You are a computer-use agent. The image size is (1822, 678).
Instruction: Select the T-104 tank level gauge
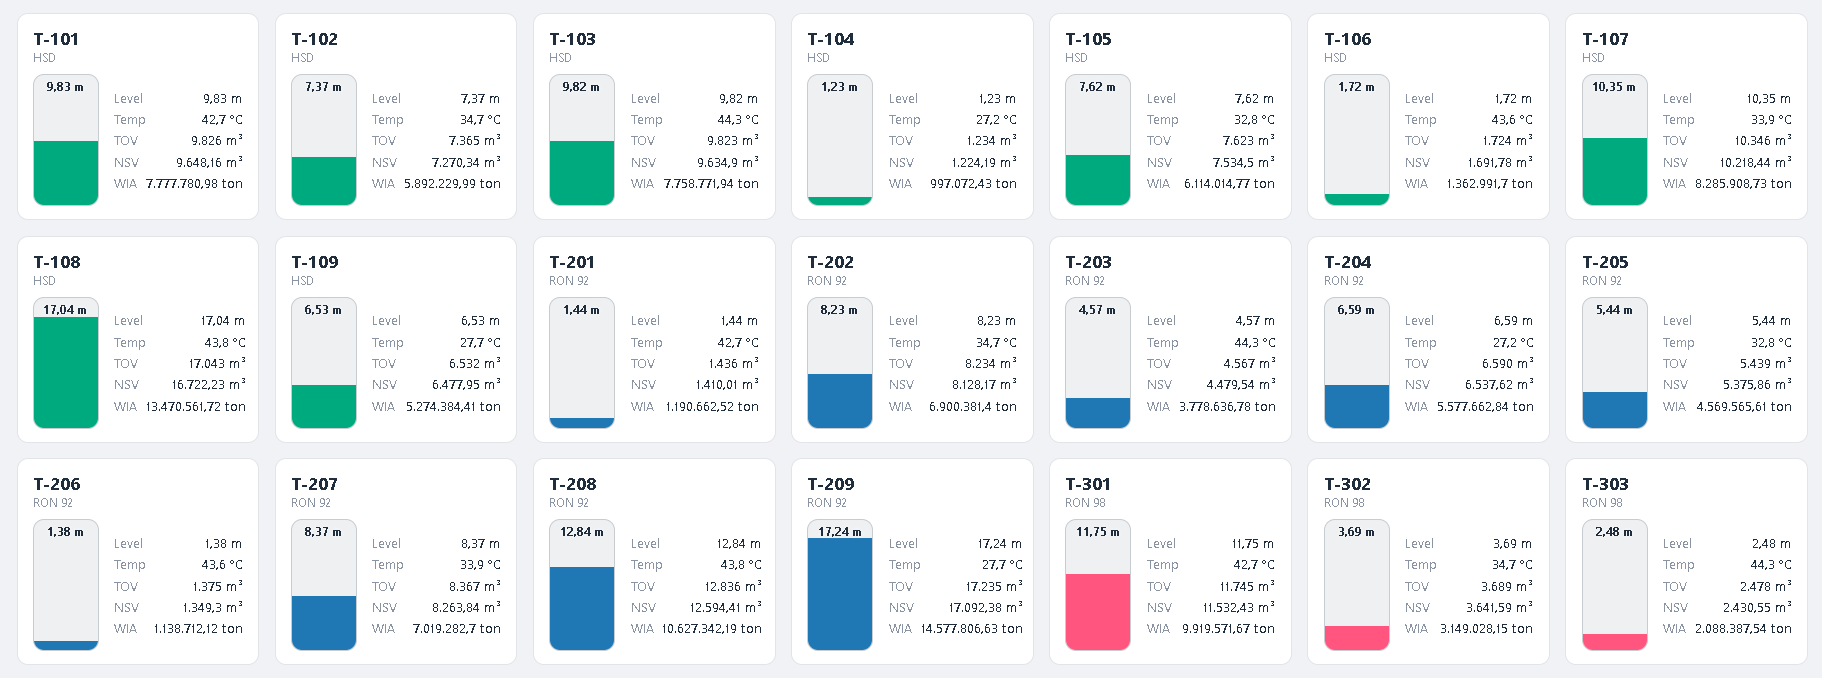pos(840,140)
